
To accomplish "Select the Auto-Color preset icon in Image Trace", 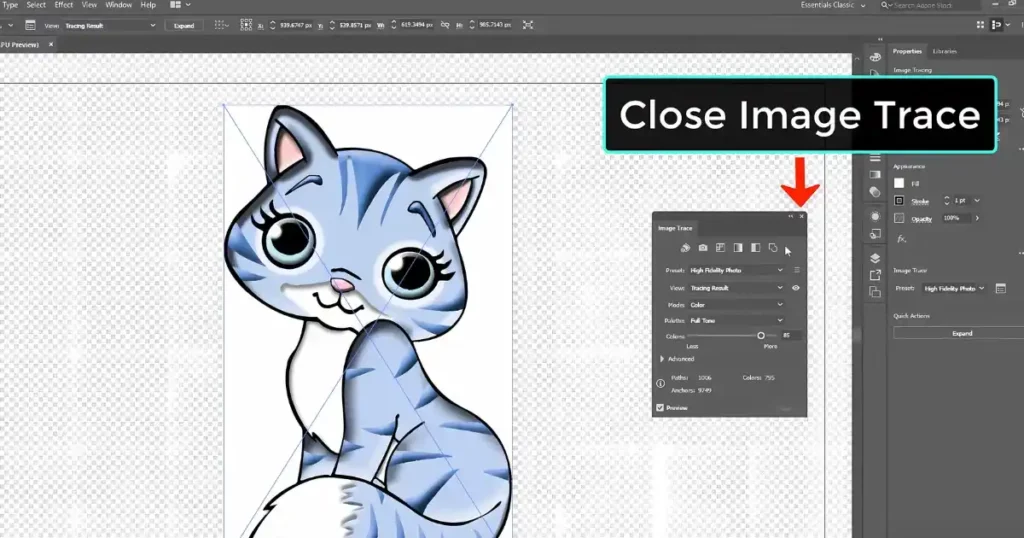I will coord(685,248).
